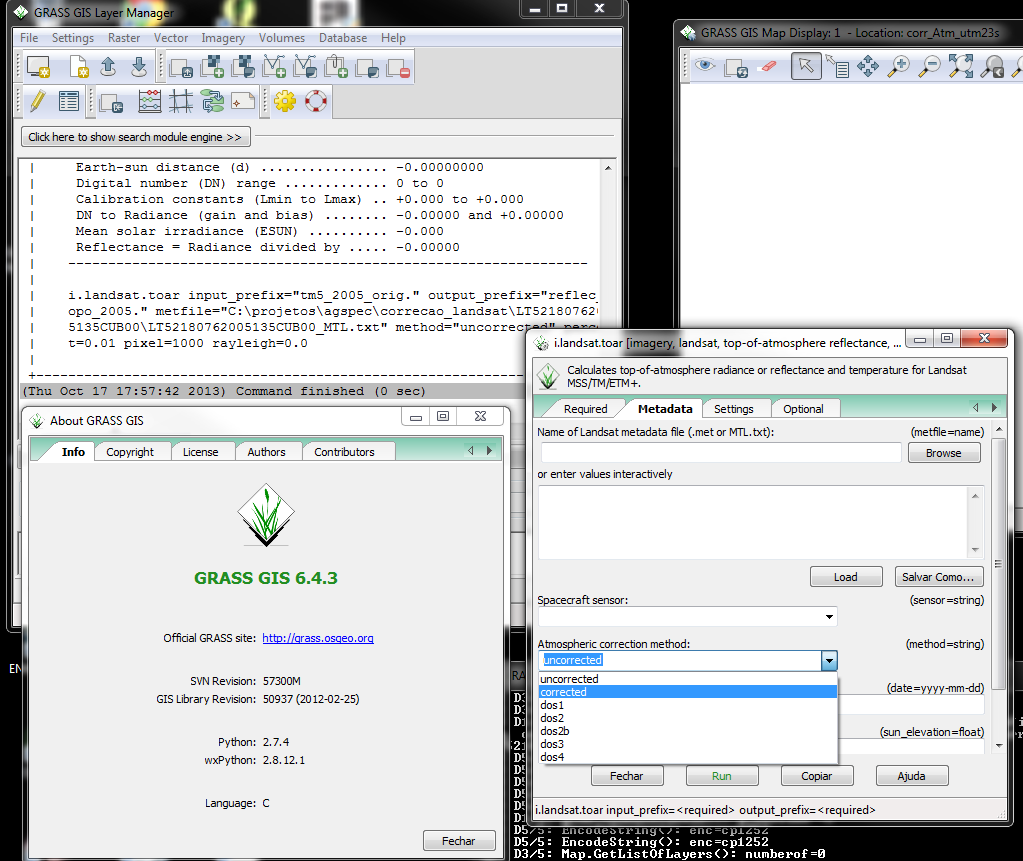Choose 'dos1' correction method
This screenshot has height=861, width=1023.
688,705
